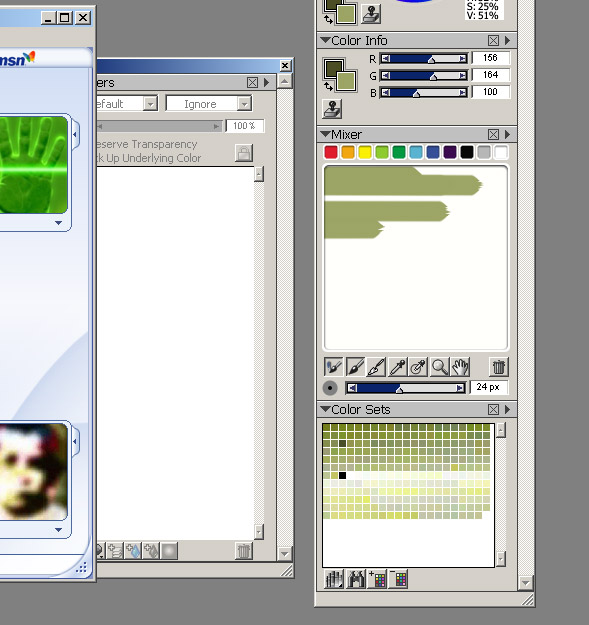Close the Color Info panel with its X box
The image size is (589, 625).
[493, 40]
